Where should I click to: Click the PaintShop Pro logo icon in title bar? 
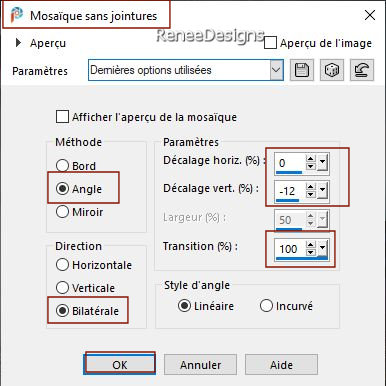pos(16,15)
